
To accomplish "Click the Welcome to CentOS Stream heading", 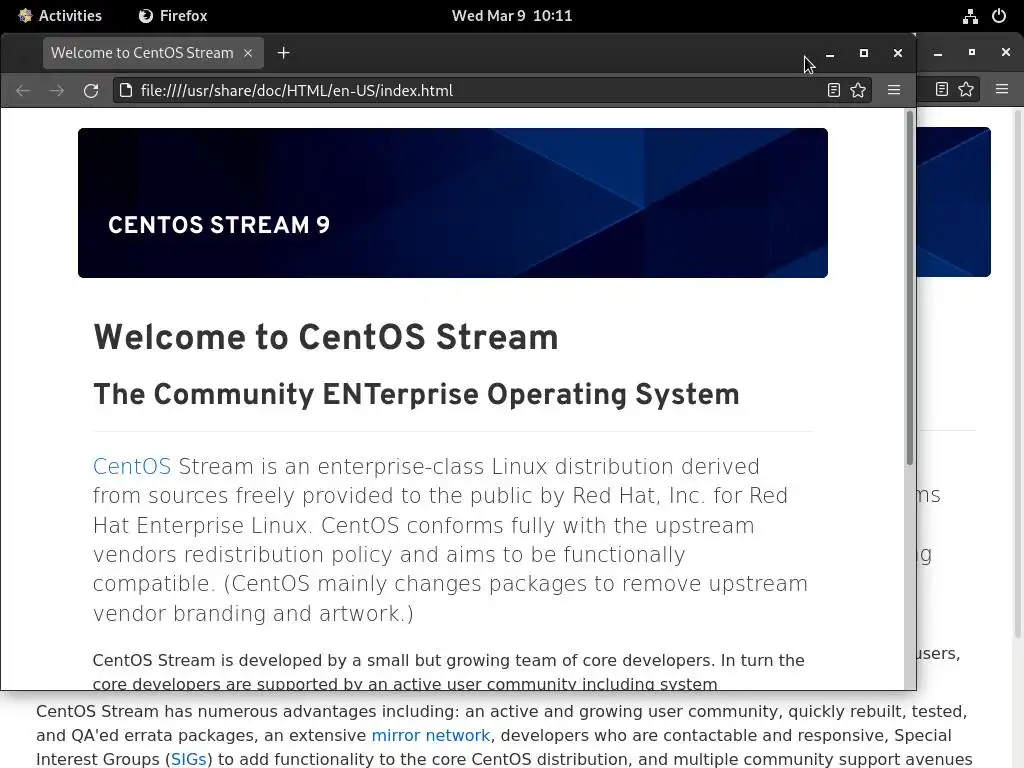I will pos(326,338).
